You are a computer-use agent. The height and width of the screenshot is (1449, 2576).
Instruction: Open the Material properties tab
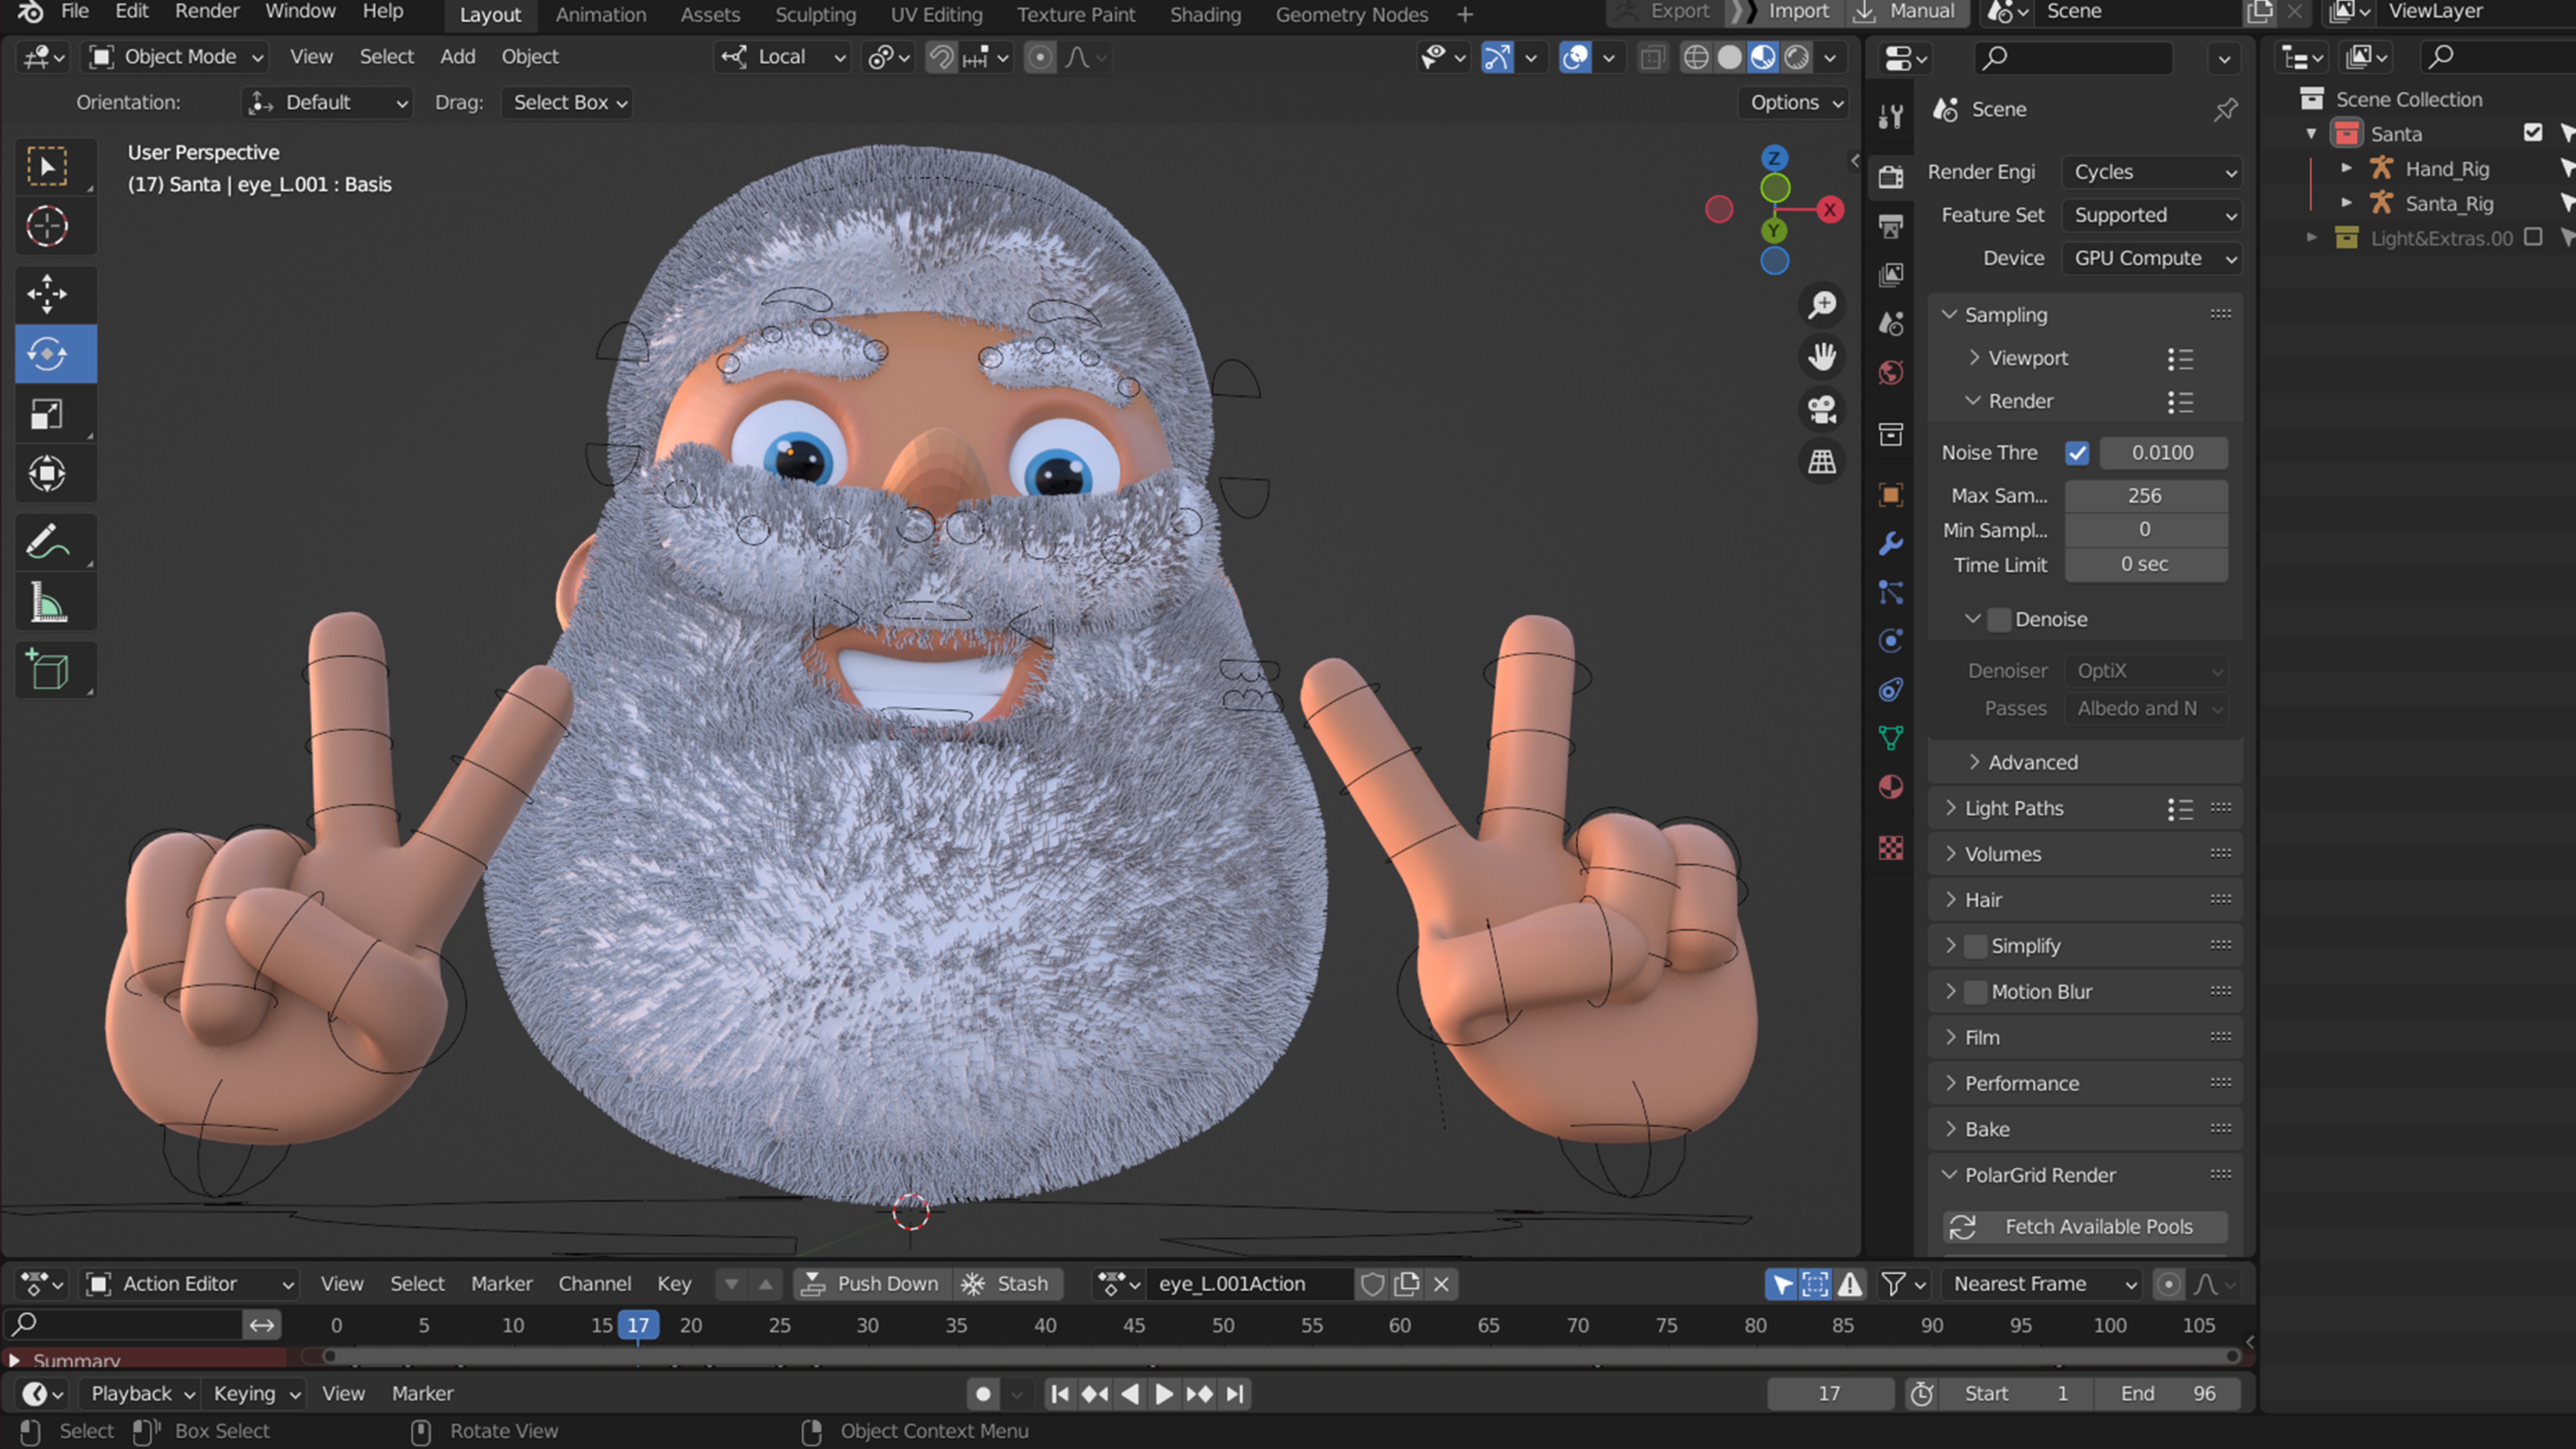click(1890, 787)
